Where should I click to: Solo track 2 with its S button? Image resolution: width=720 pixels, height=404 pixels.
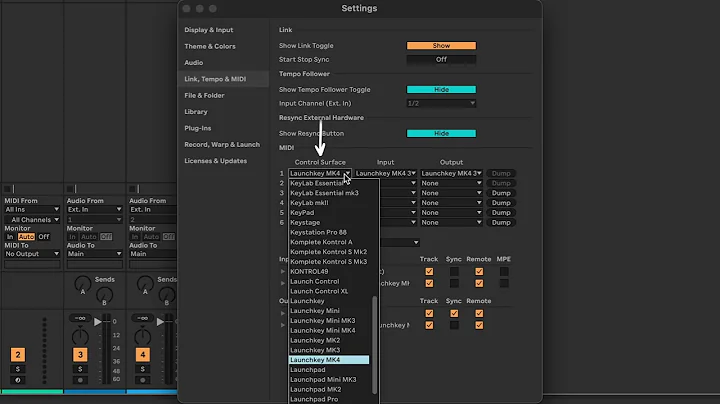pos(18,369)
